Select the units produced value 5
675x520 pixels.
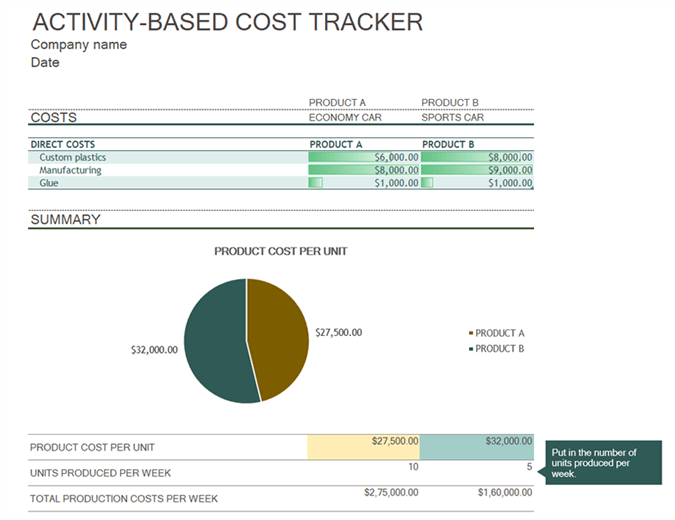tap(529, 467)
